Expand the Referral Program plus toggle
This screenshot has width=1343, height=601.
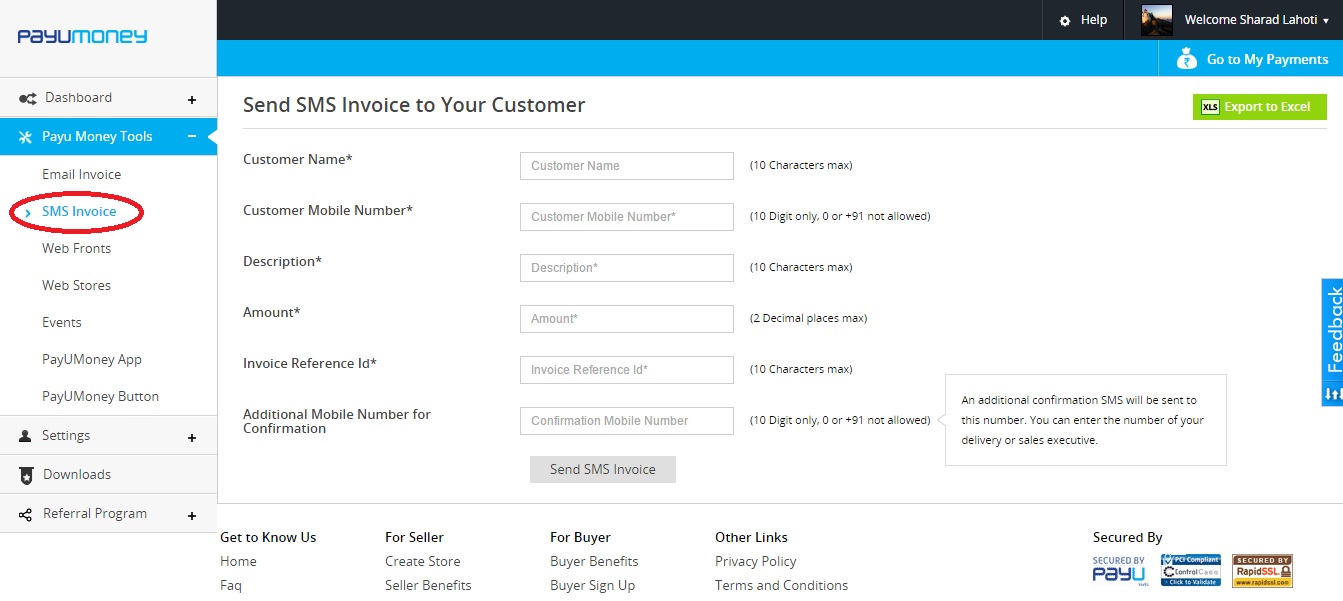tap(192, 515)
